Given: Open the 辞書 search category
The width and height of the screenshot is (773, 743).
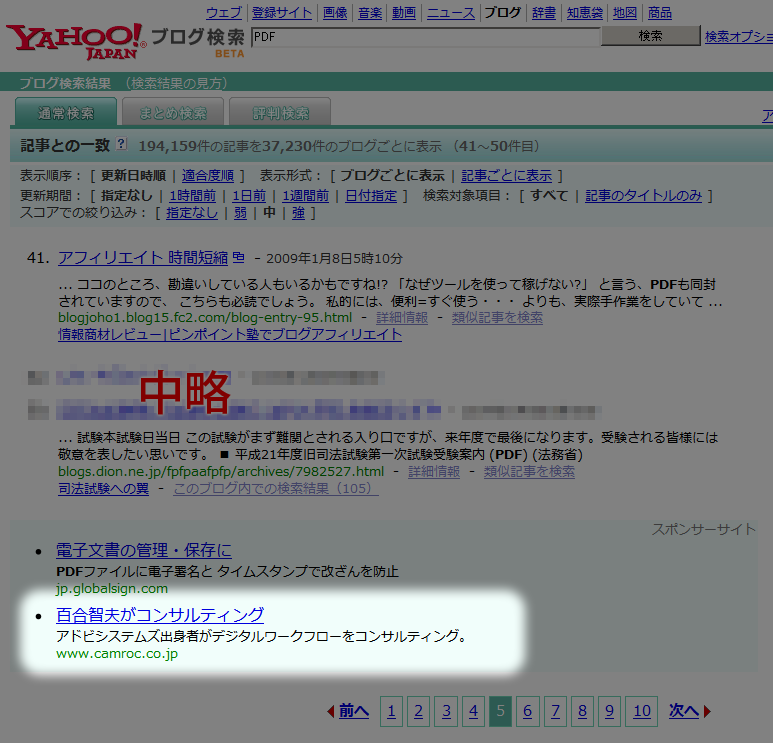Looking at the screenshot, I should coord(544,12).
